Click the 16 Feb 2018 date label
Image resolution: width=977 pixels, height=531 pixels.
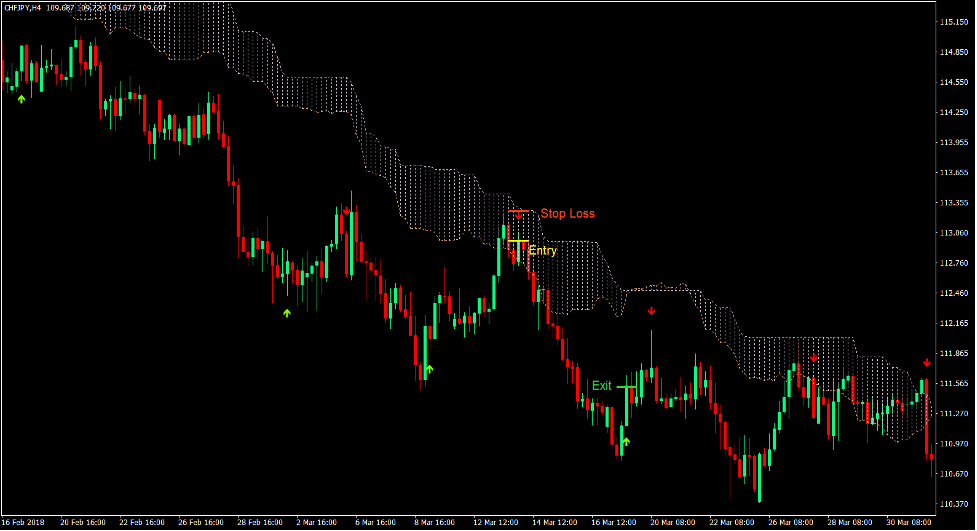(x=22, y=522)
